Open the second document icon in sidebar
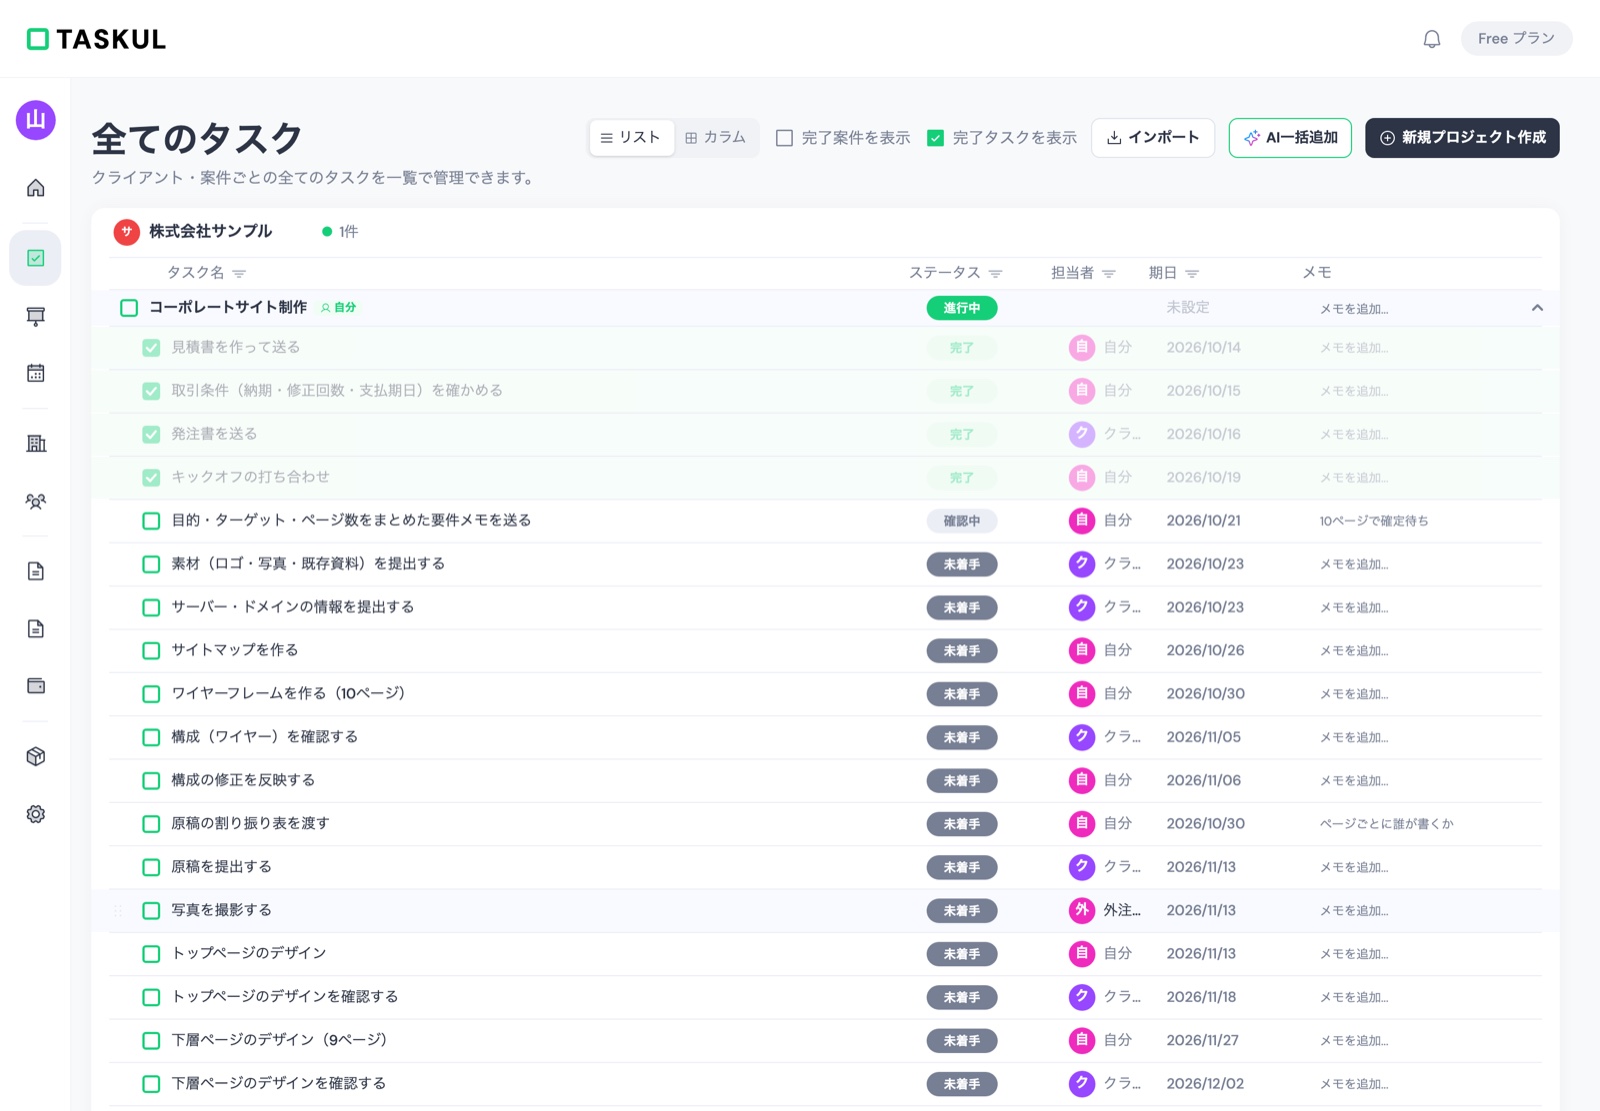Screen dimensions: 1600x1111 coord(36,629)
